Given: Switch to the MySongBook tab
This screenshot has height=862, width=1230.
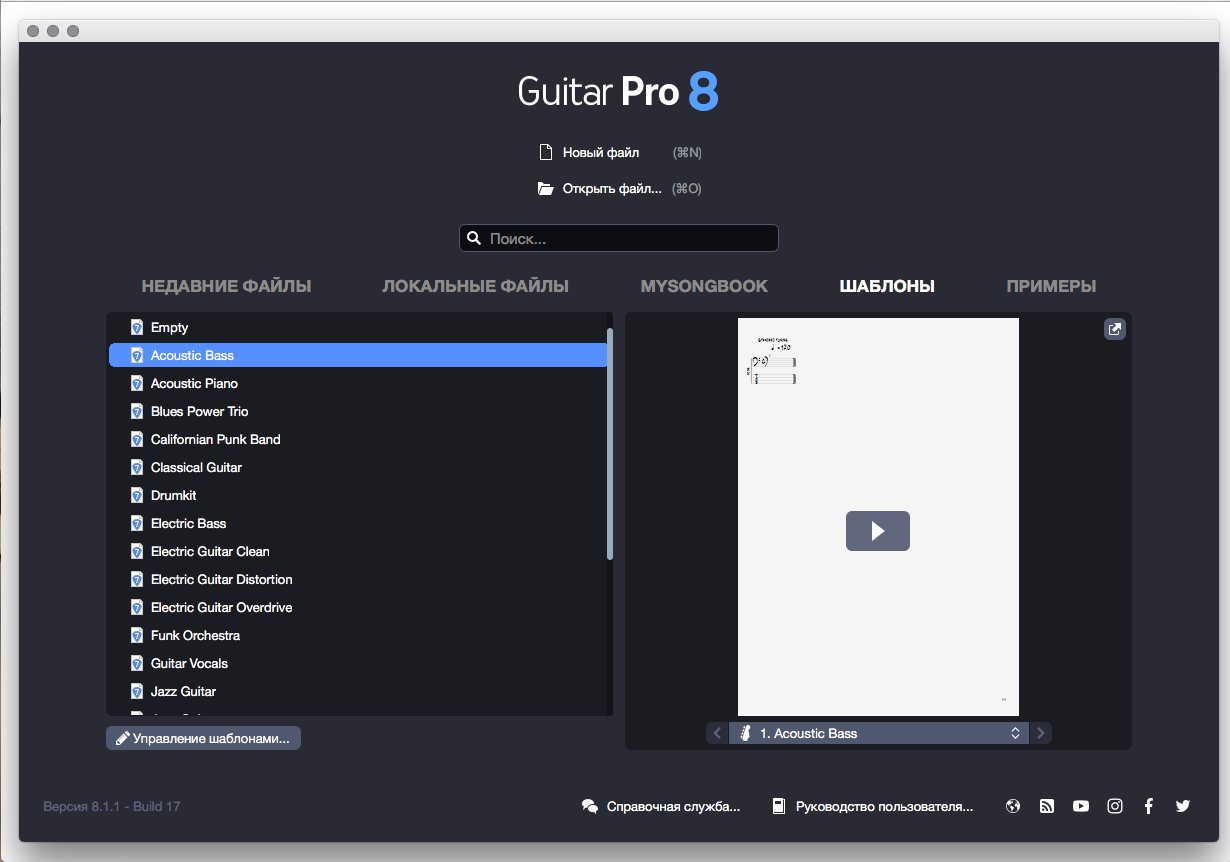Looking at the screenshot, I should pos(704,286).
